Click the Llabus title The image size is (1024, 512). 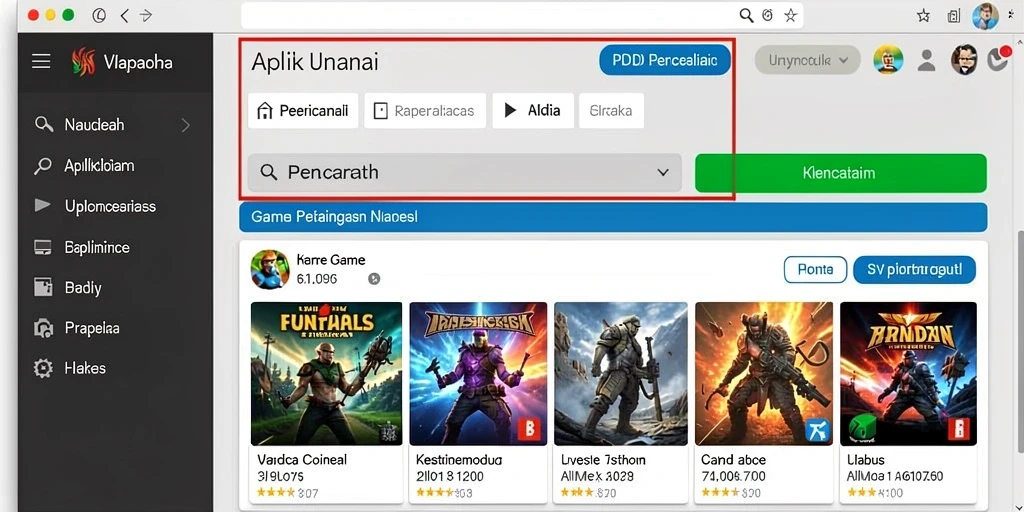point(865,460)
